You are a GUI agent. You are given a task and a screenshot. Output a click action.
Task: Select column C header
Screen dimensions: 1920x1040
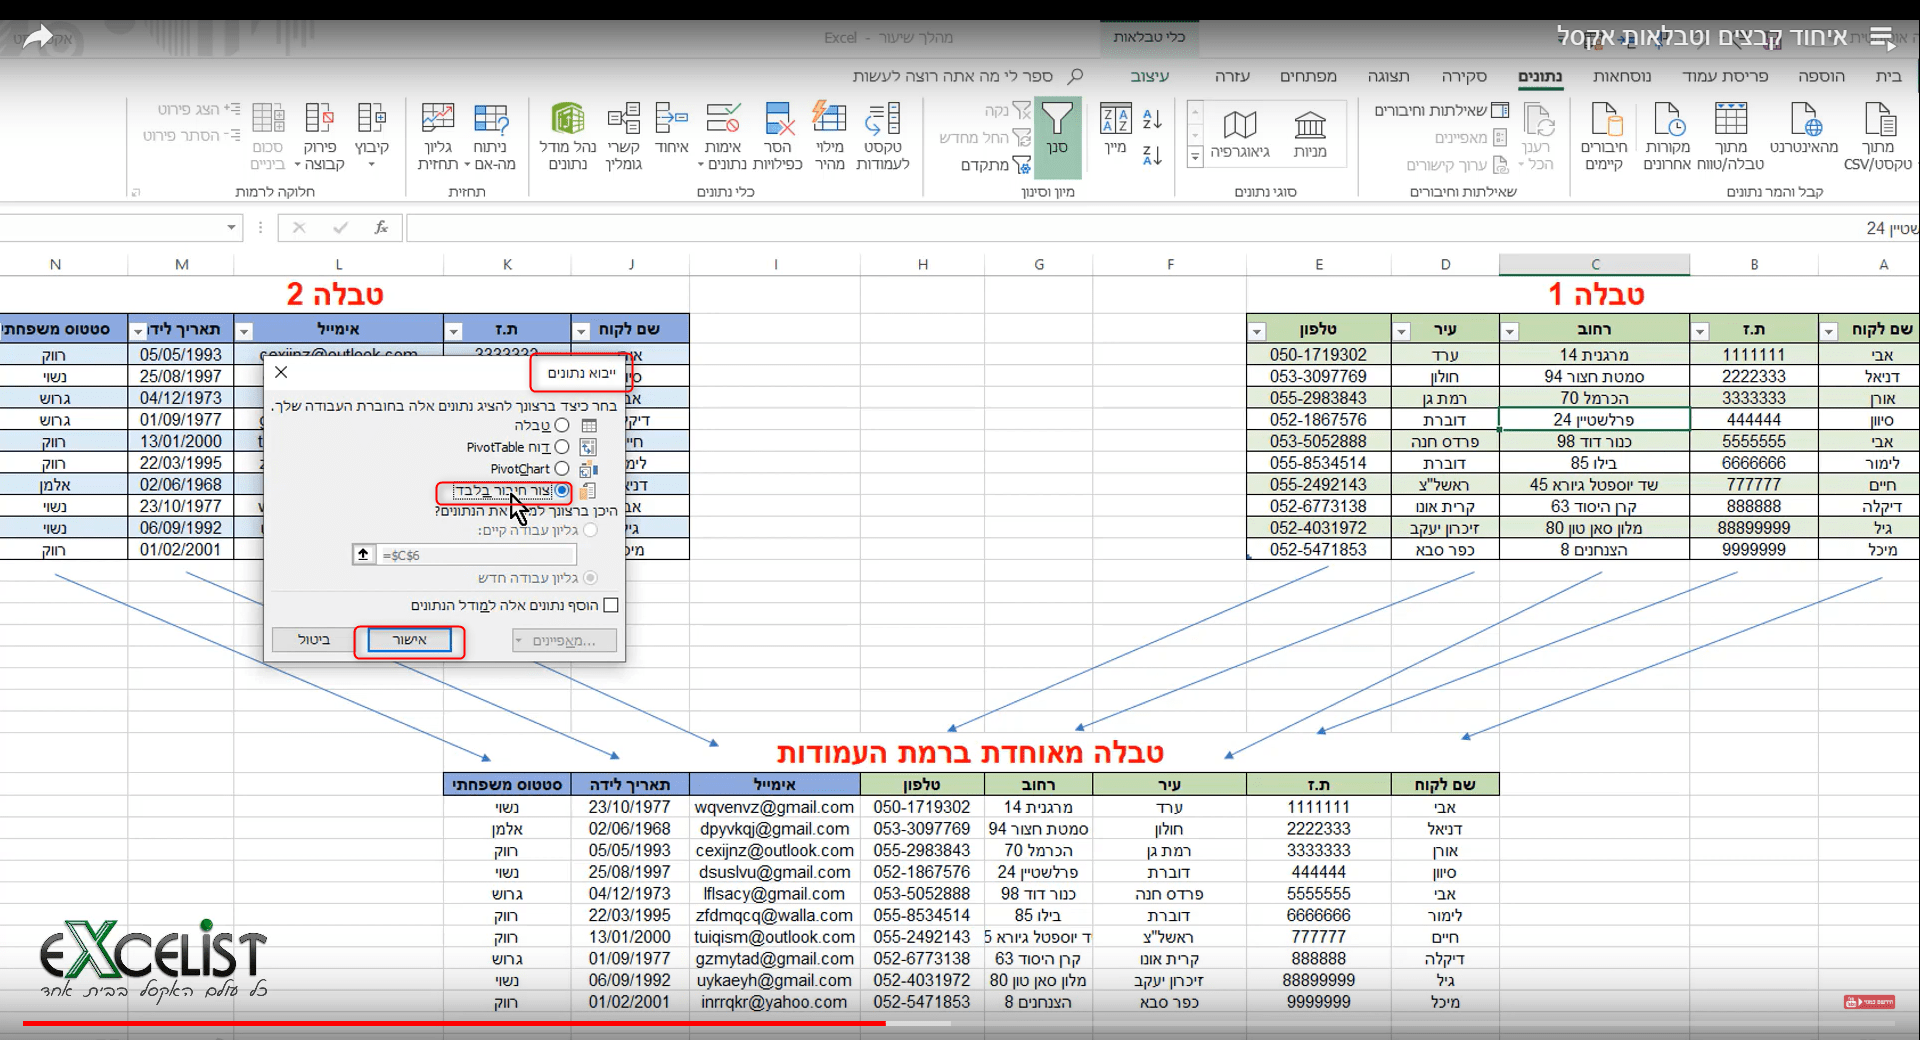click(x=1595, y=264)
